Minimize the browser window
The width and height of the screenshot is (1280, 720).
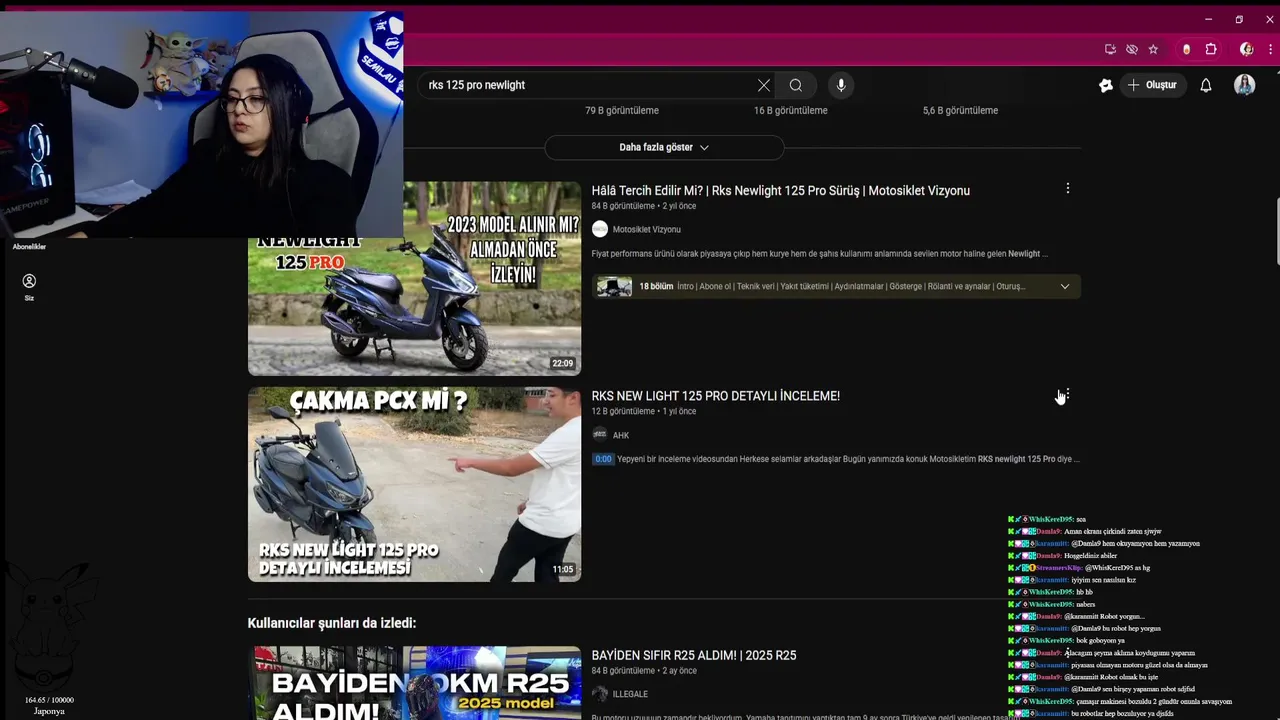coord(1208,19)
